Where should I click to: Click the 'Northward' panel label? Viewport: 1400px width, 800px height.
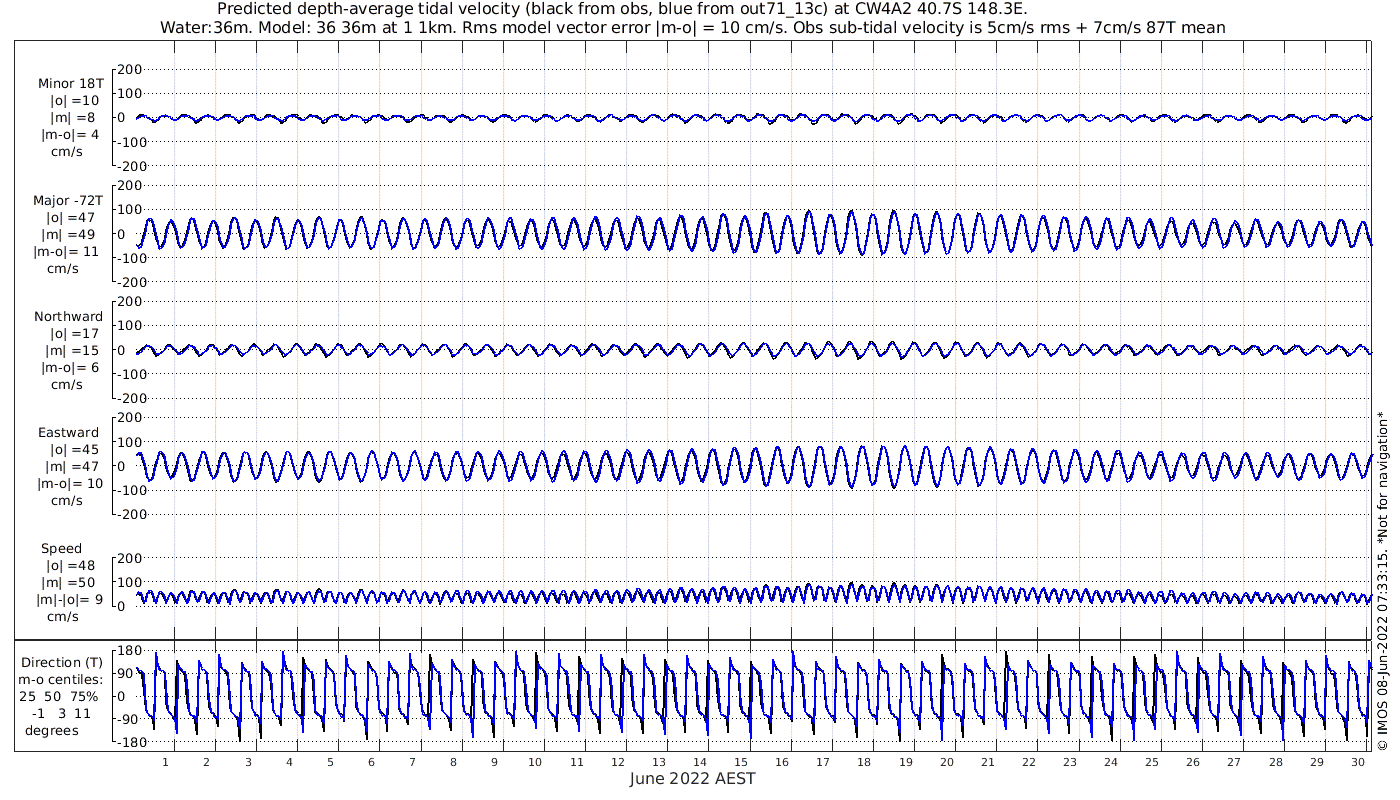68,317
